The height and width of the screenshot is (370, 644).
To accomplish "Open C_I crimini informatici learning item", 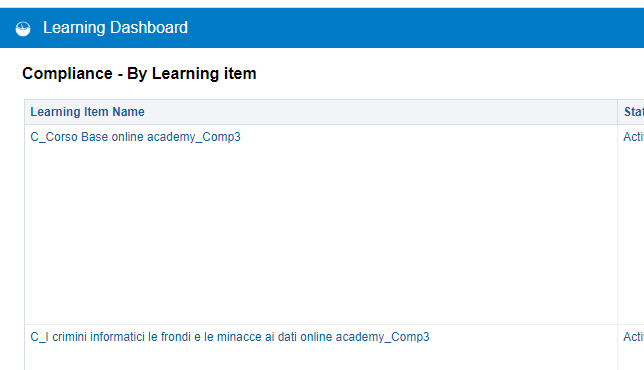I will tap(230, 337).
